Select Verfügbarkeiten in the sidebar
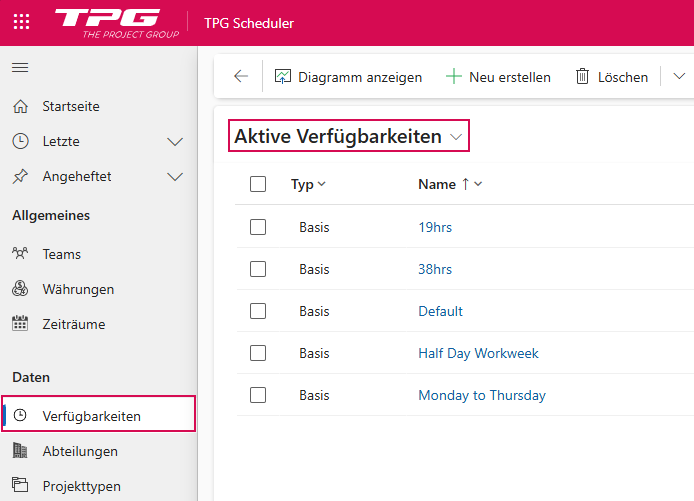Screen dimensions: 694x501 tap(98, 416)
